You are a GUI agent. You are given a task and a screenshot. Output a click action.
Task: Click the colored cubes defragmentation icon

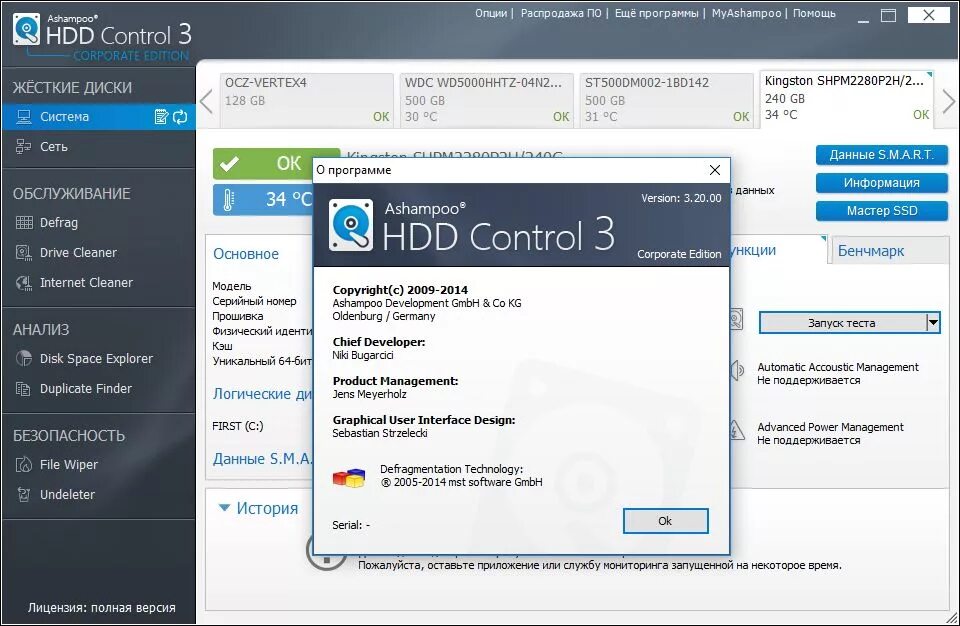349,477
